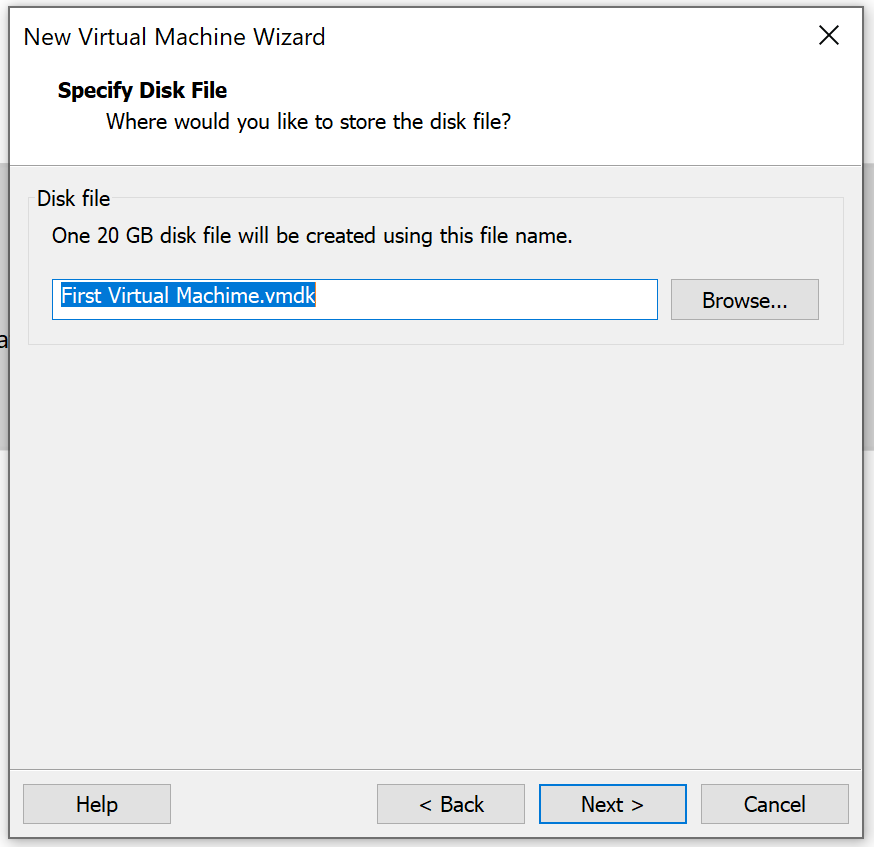Select the highlighted filename text

click(x=188, y=295)
